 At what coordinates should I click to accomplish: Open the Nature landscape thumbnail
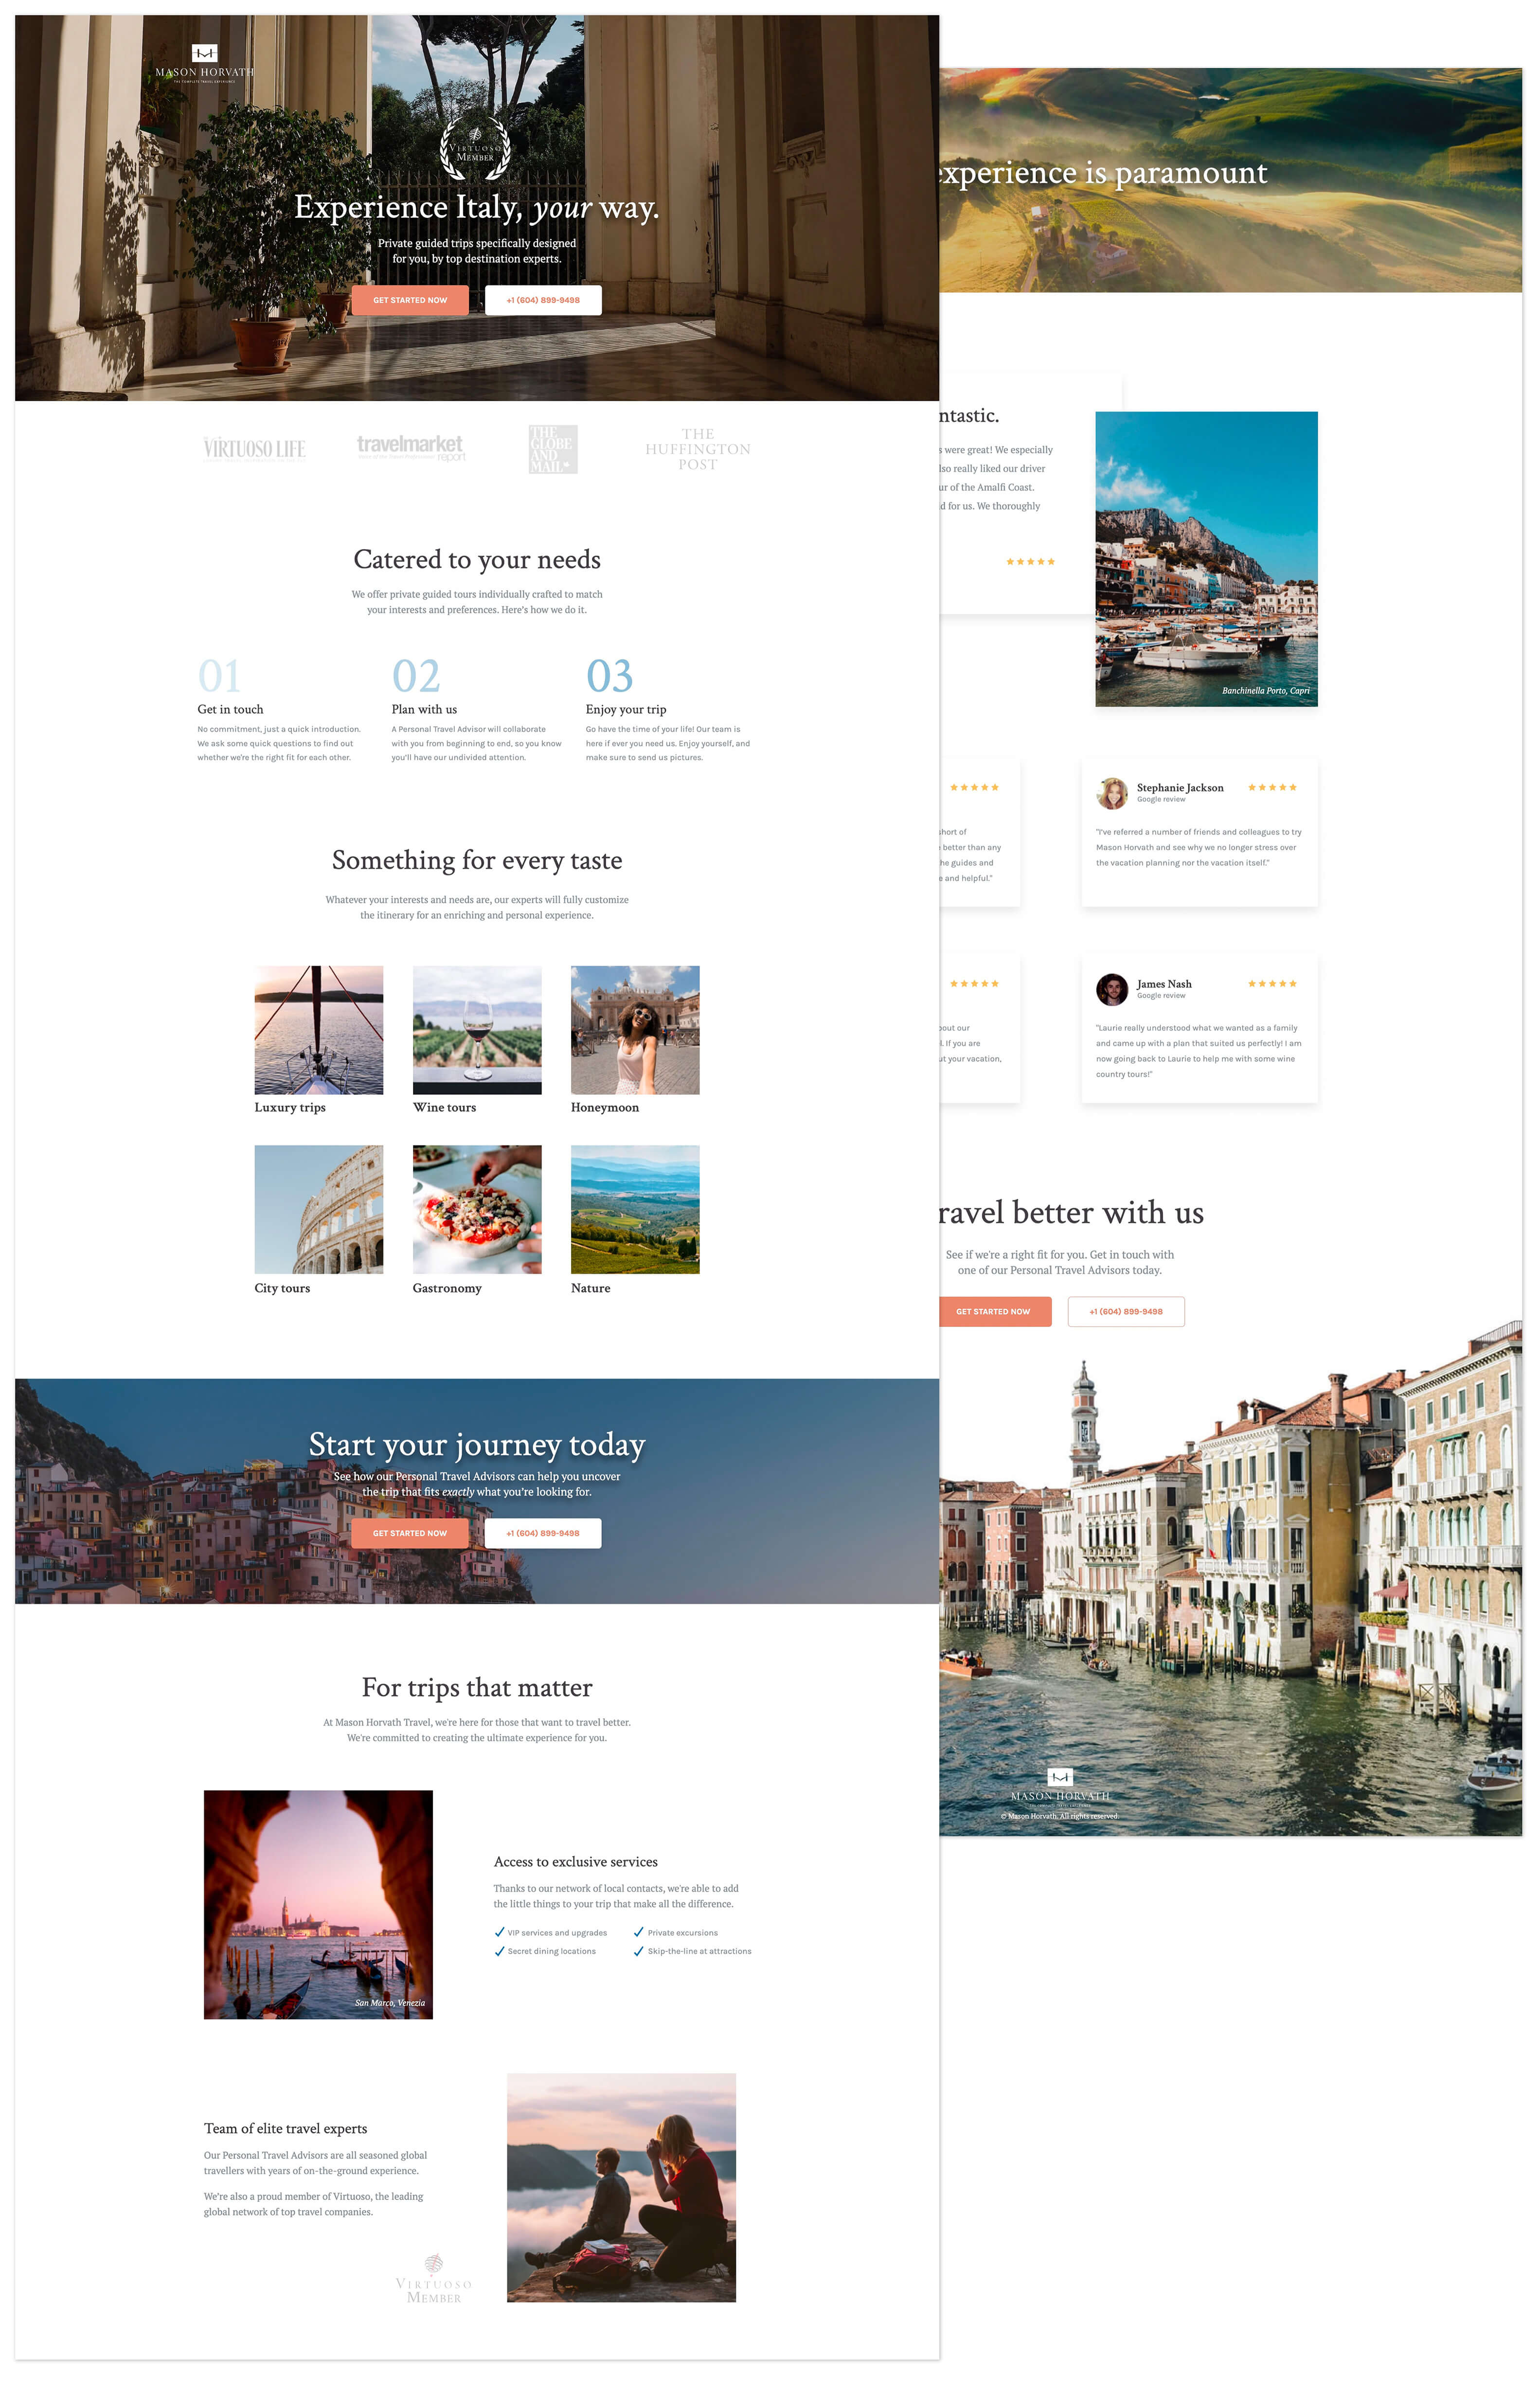click(x=635, y=1209)
